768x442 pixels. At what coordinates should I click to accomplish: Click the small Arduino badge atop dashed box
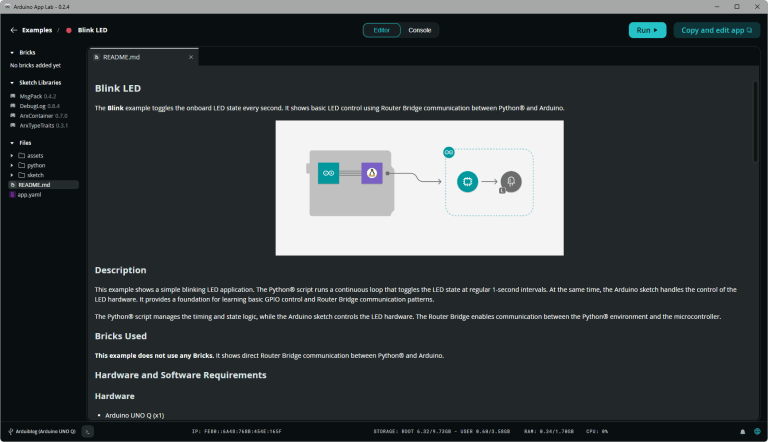(x=449, y=152)
